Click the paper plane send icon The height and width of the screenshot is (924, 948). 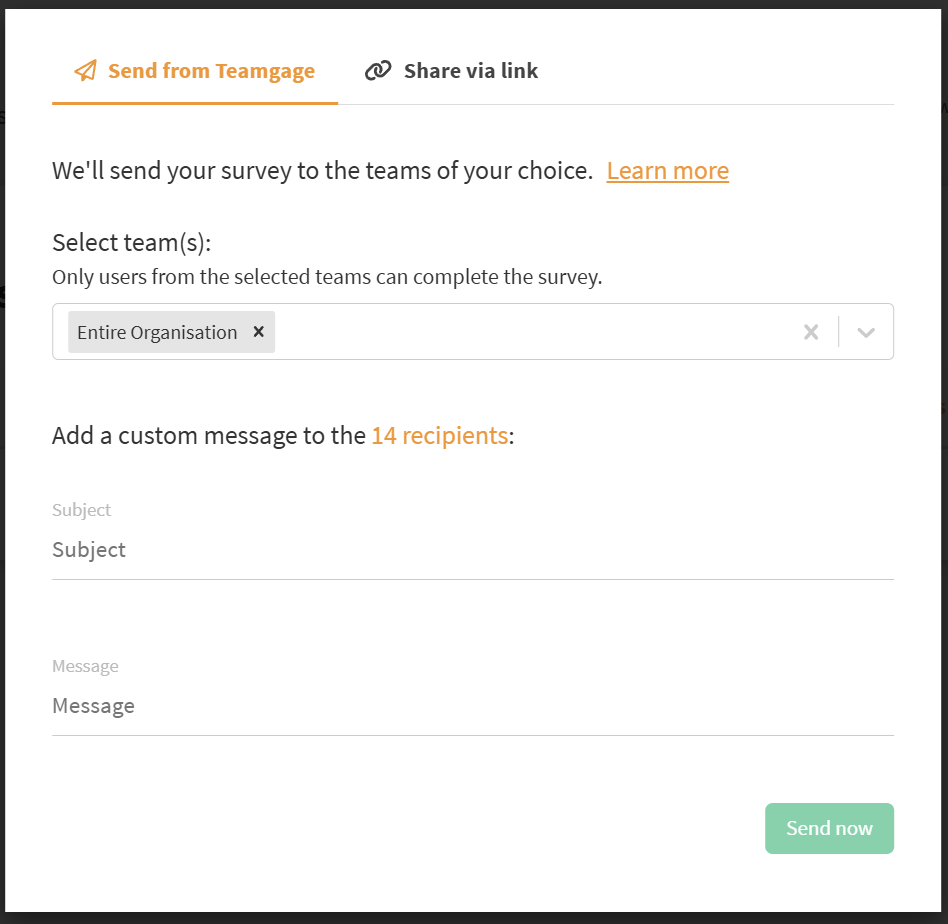(86, 71)
